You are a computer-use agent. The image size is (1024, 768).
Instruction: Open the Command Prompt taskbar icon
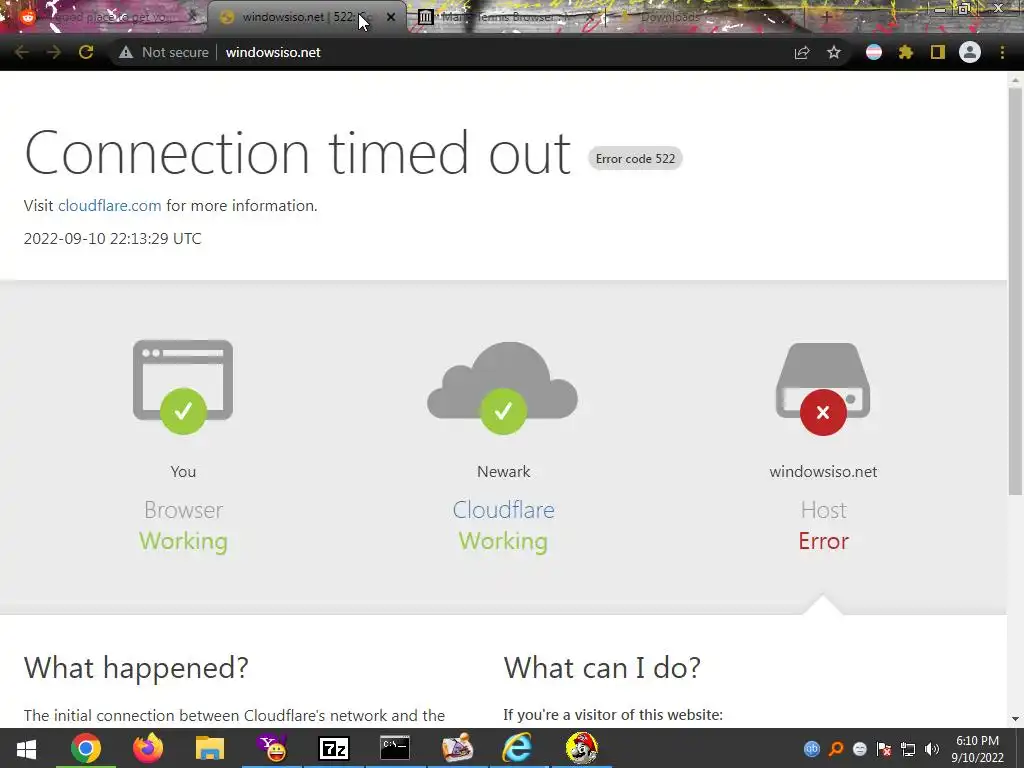[395, 748]
